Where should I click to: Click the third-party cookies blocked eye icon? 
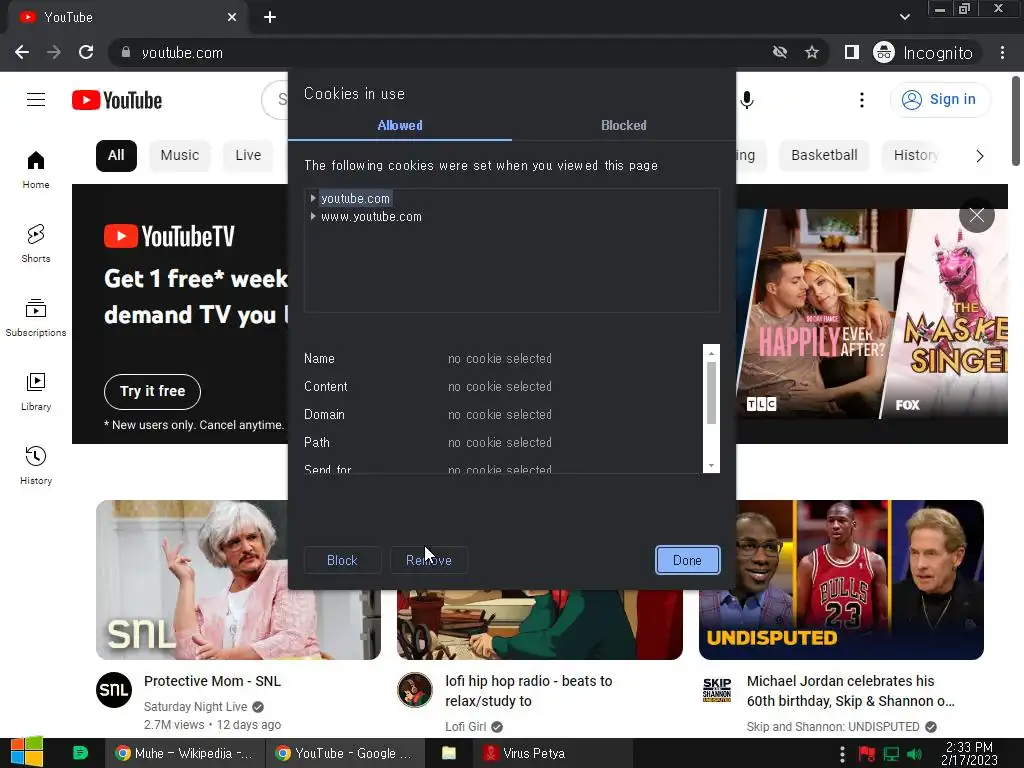[x=780, y=52]
